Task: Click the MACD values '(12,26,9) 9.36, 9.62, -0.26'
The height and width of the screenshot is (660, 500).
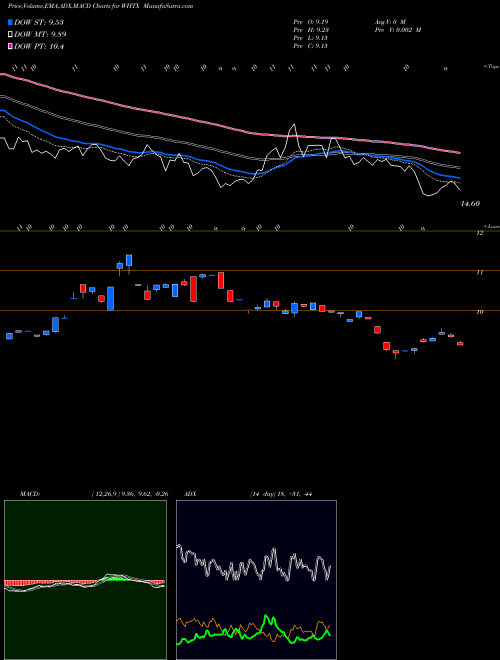Action: point(130,494)
